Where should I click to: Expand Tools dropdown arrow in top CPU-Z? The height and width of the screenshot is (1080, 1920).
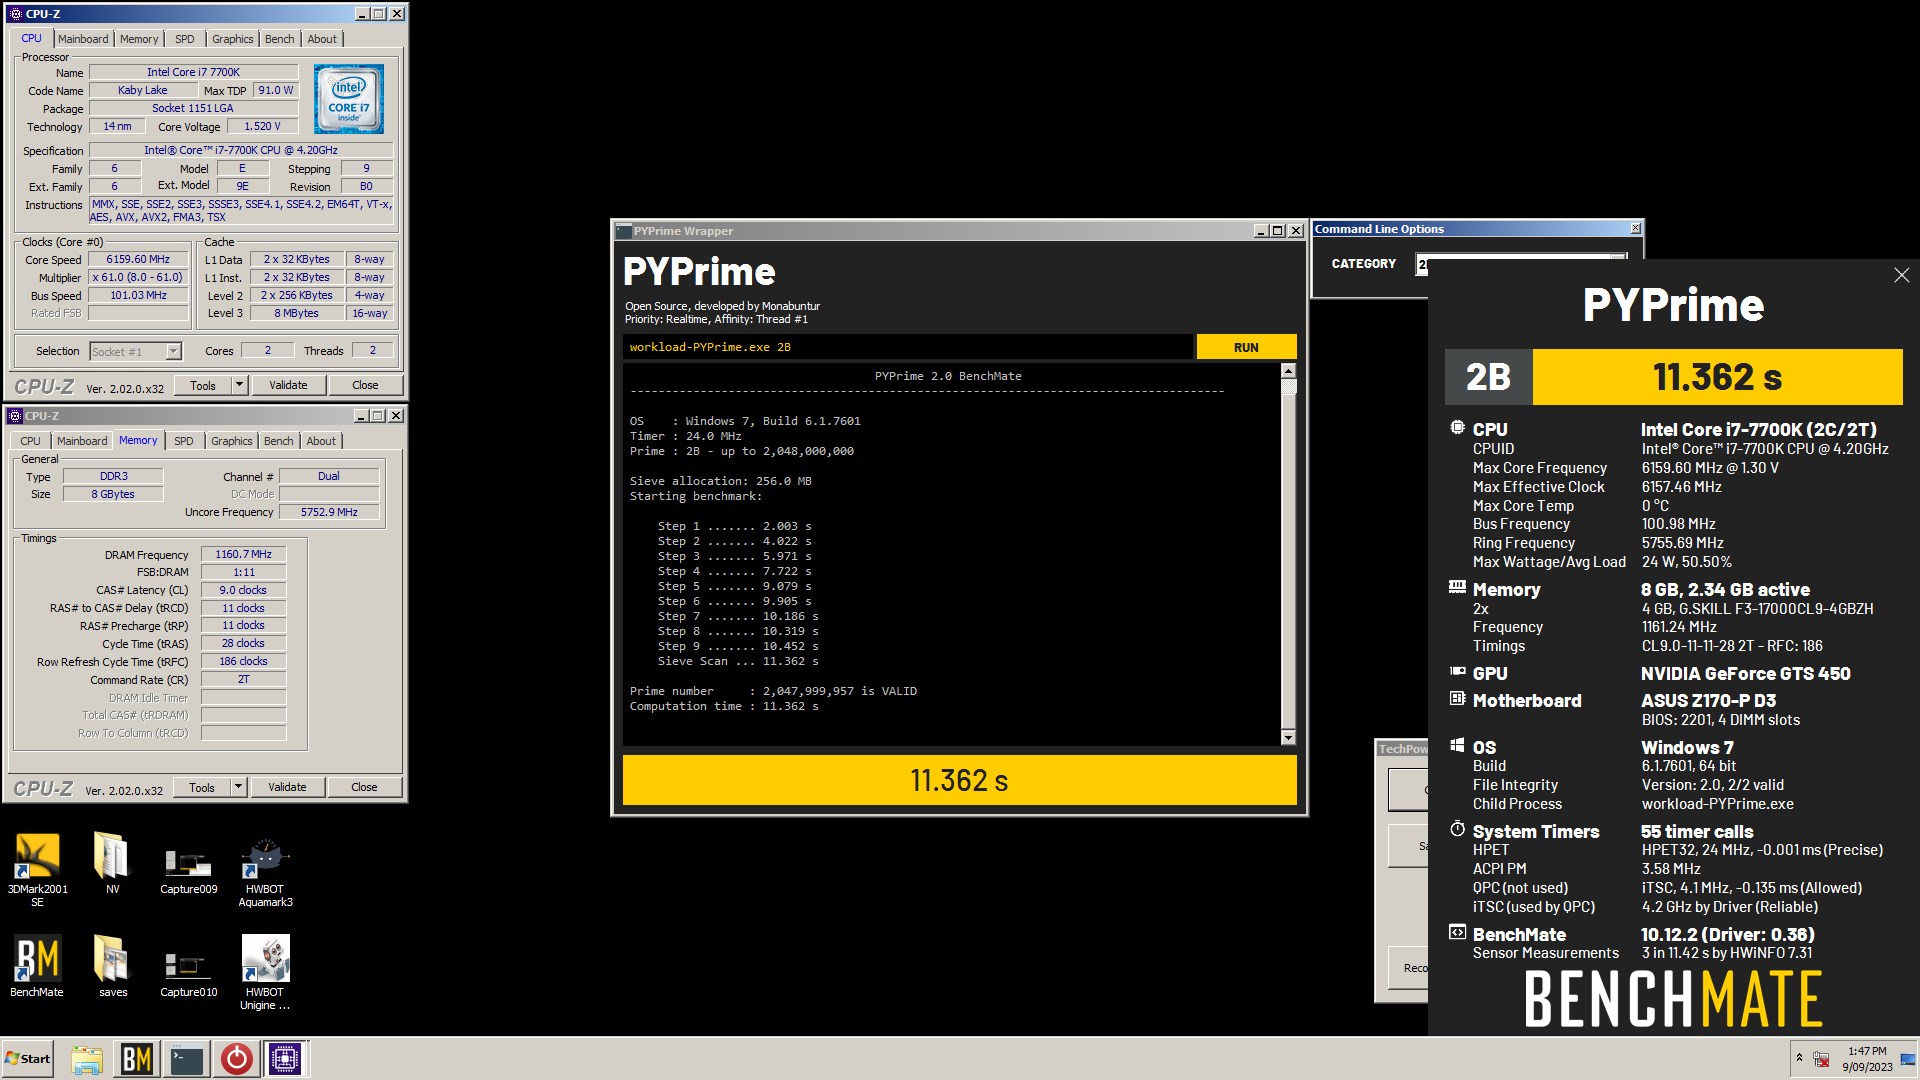click(239, 385)
